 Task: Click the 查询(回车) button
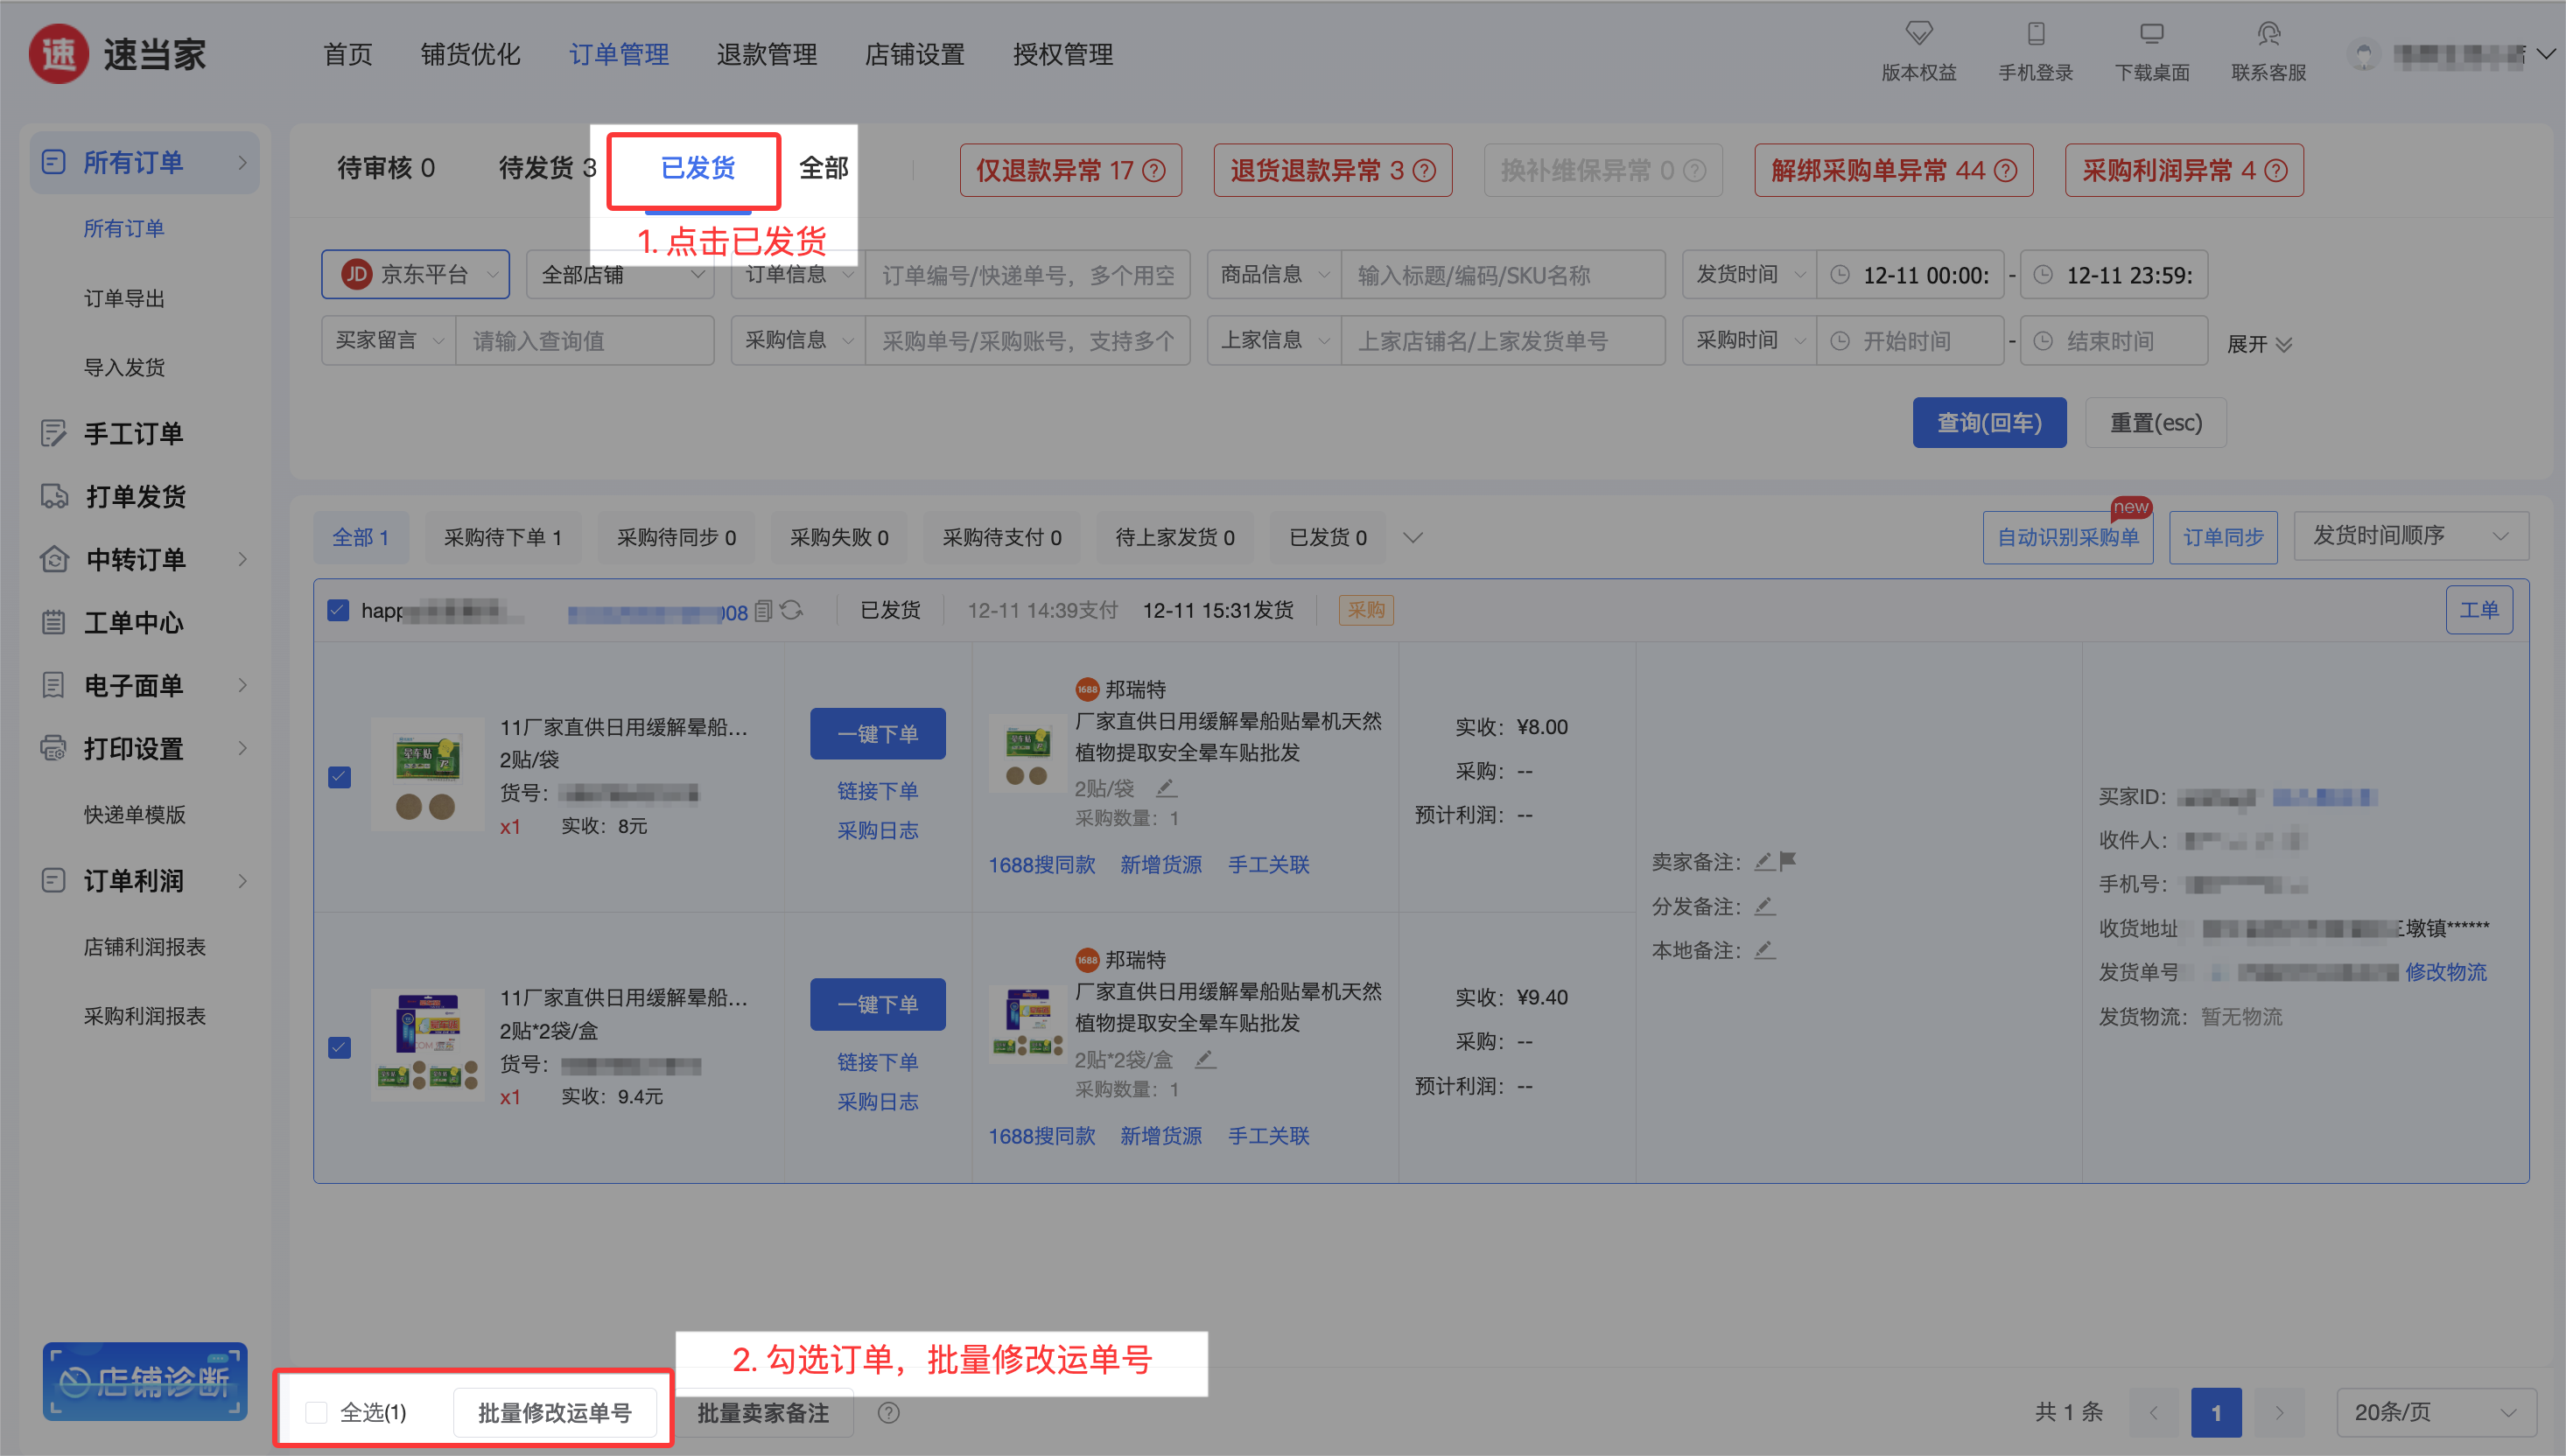[x=1988, y=422]
